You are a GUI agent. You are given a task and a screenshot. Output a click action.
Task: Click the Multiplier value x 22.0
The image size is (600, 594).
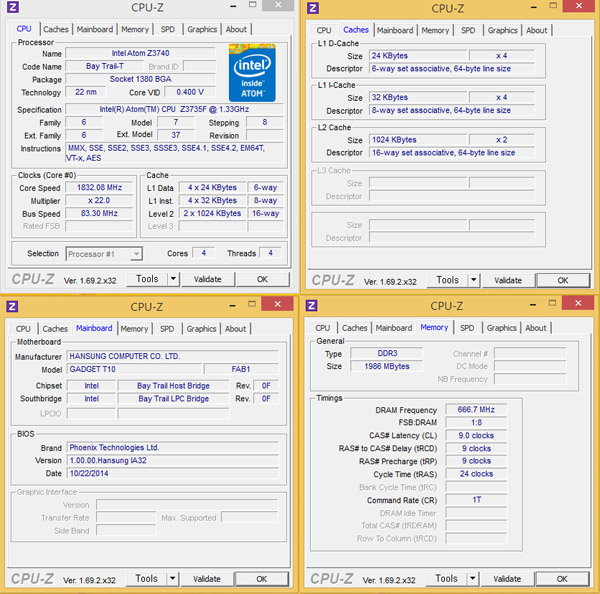(99, 201)
